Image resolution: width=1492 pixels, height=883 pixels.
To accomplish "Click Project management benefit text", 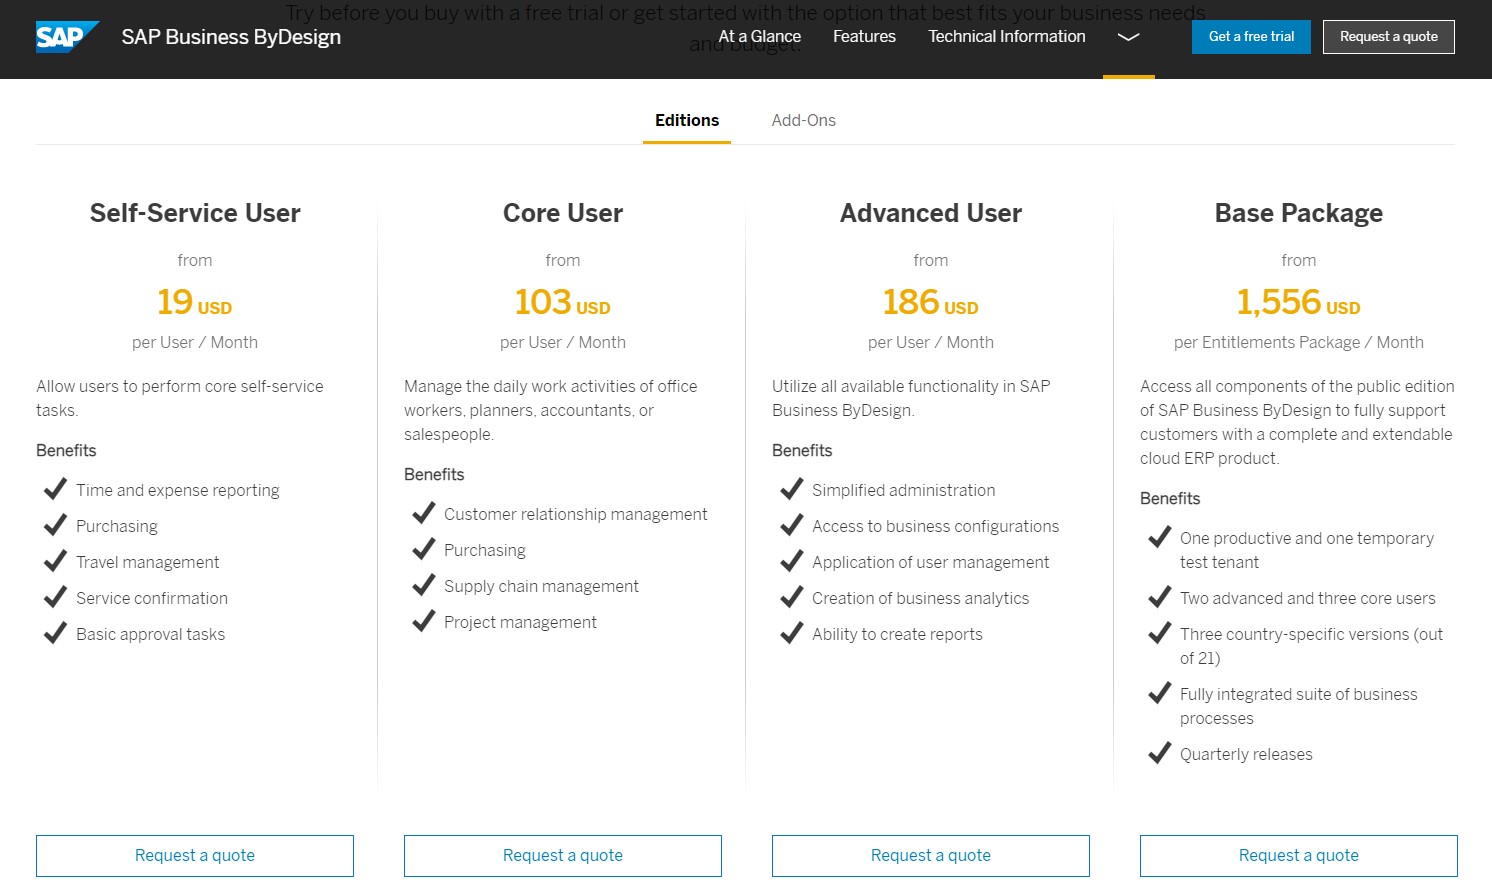I will coord(520,622).
